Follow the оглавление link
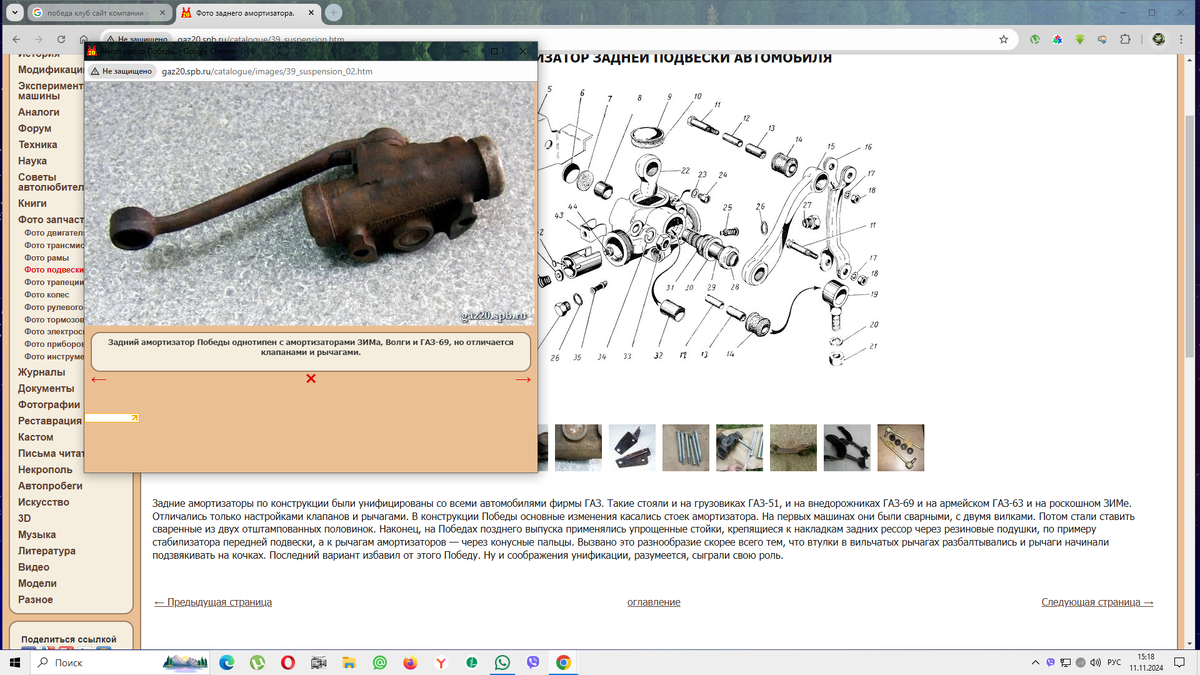 tap(653, 602)
